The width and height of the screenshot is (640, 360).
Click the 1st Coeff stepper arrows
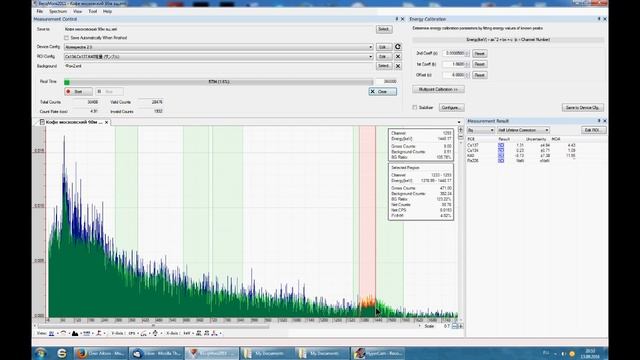click(467, 64)
